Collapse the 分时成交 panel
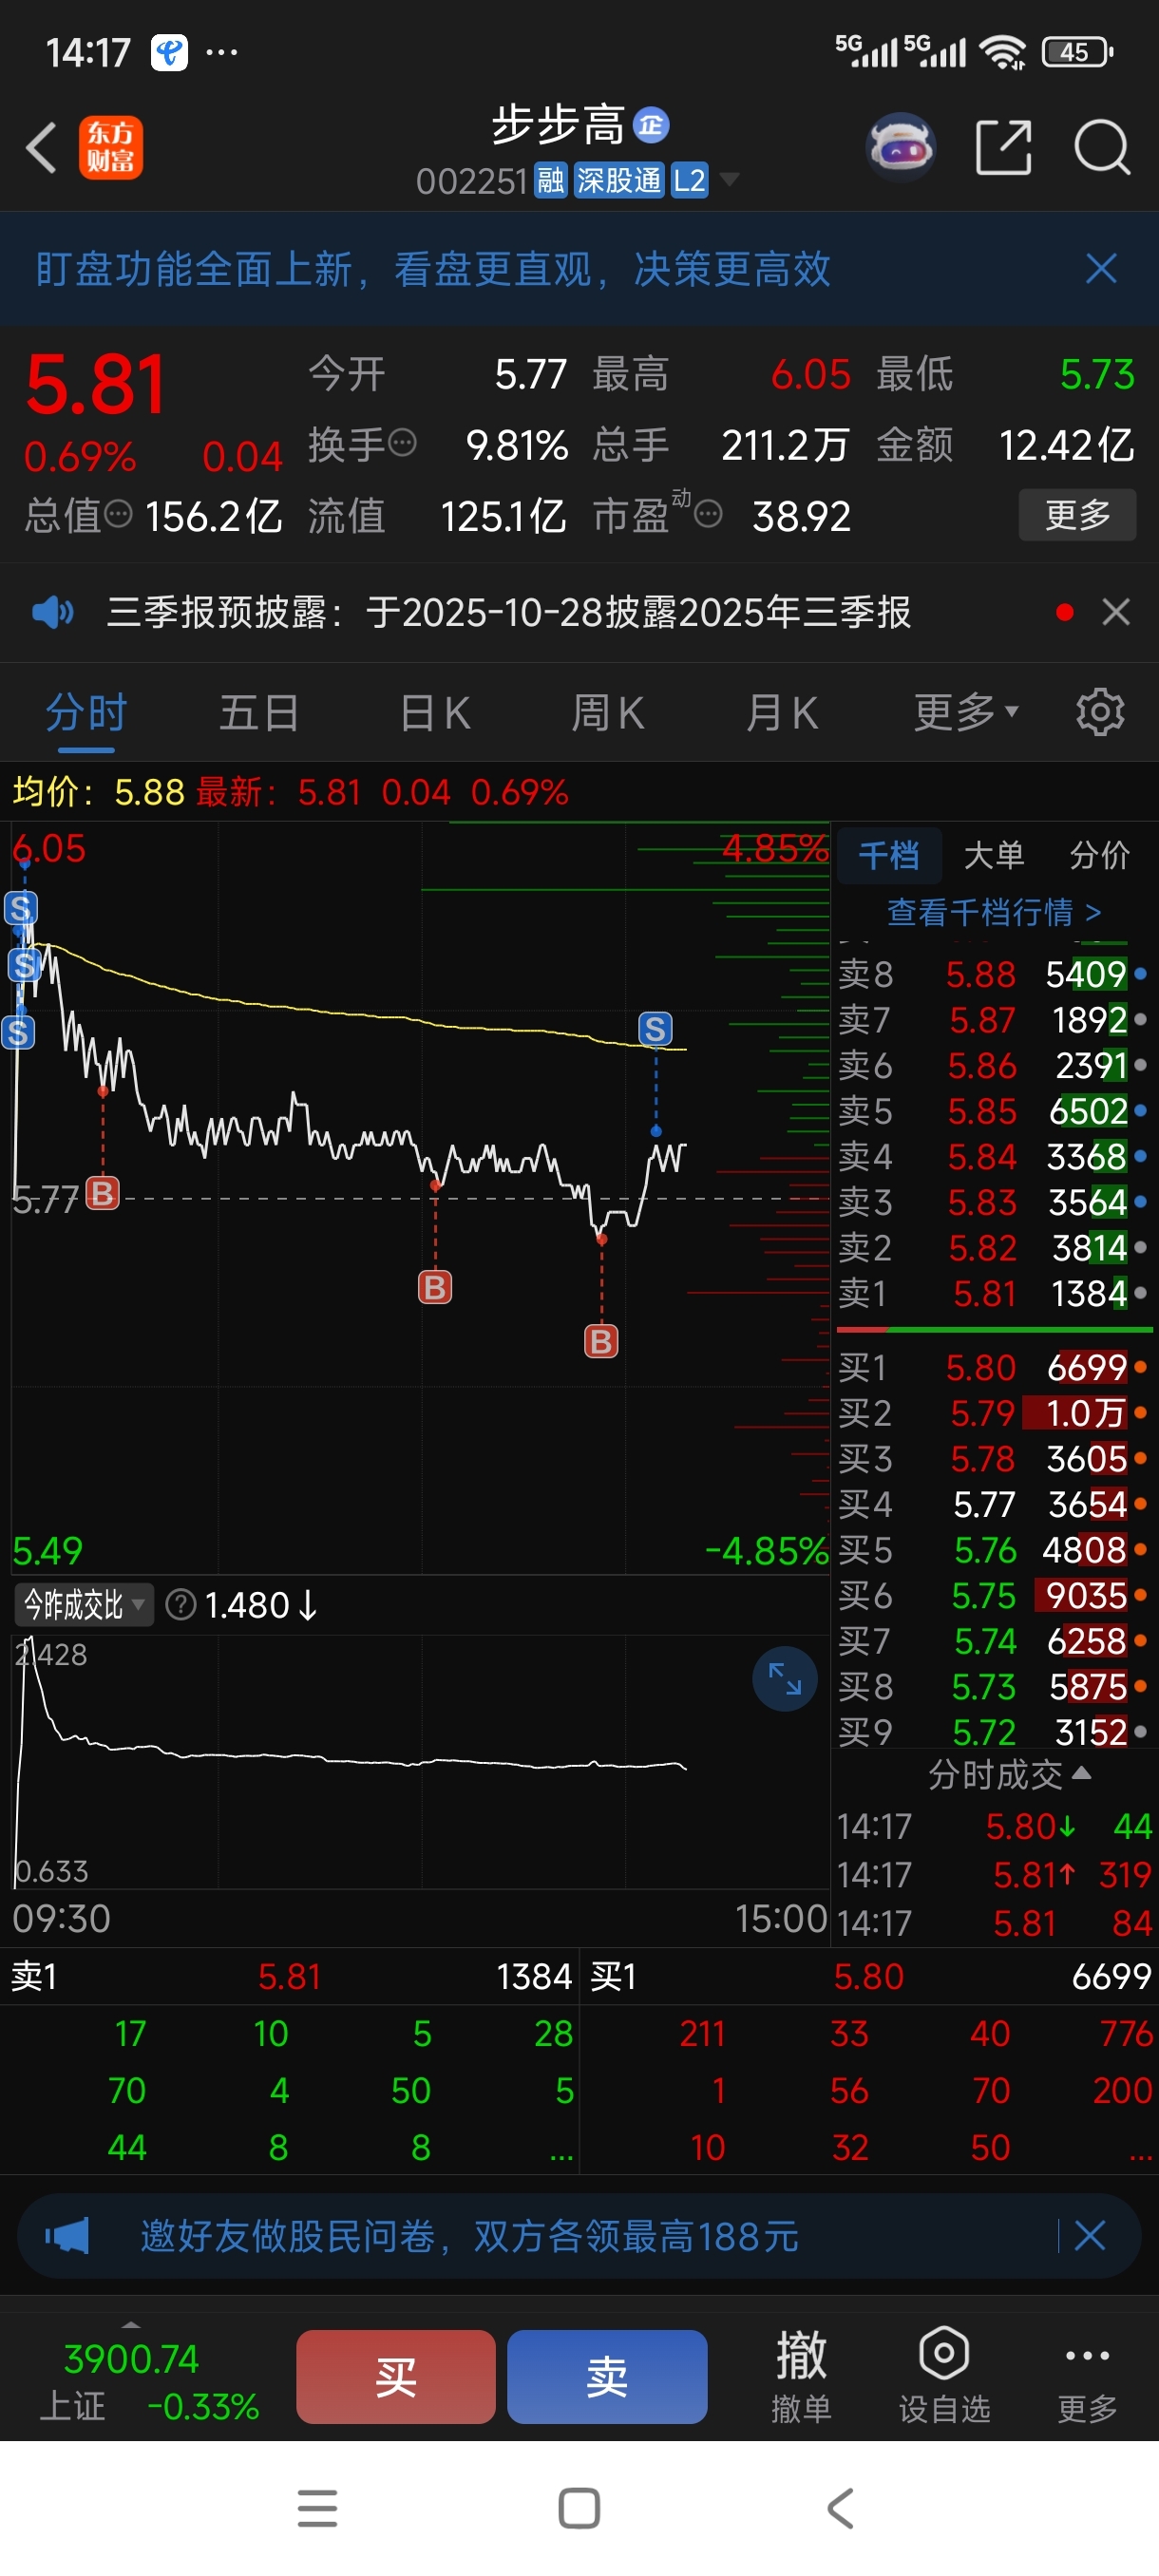1159x2576 pixels. [x=1008, y=1774]
